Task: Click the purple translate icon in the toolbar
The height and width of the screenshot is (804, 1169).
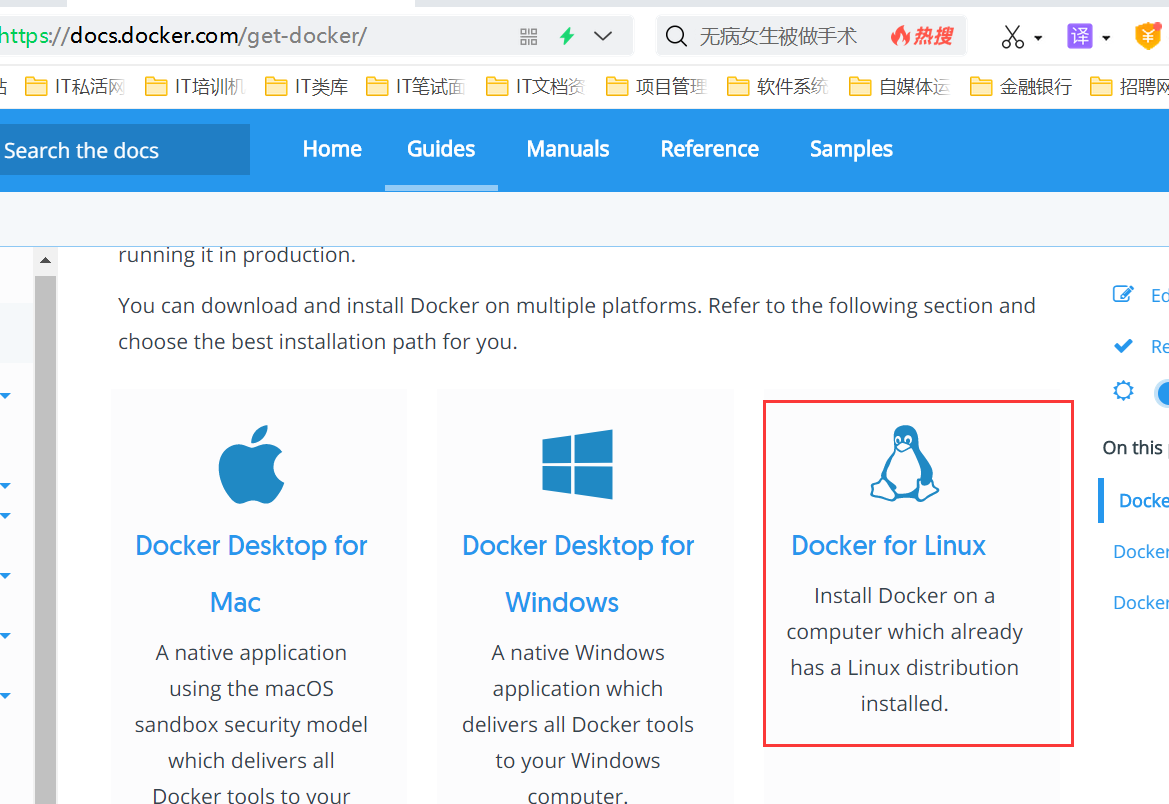Action: click(1079, 36)
